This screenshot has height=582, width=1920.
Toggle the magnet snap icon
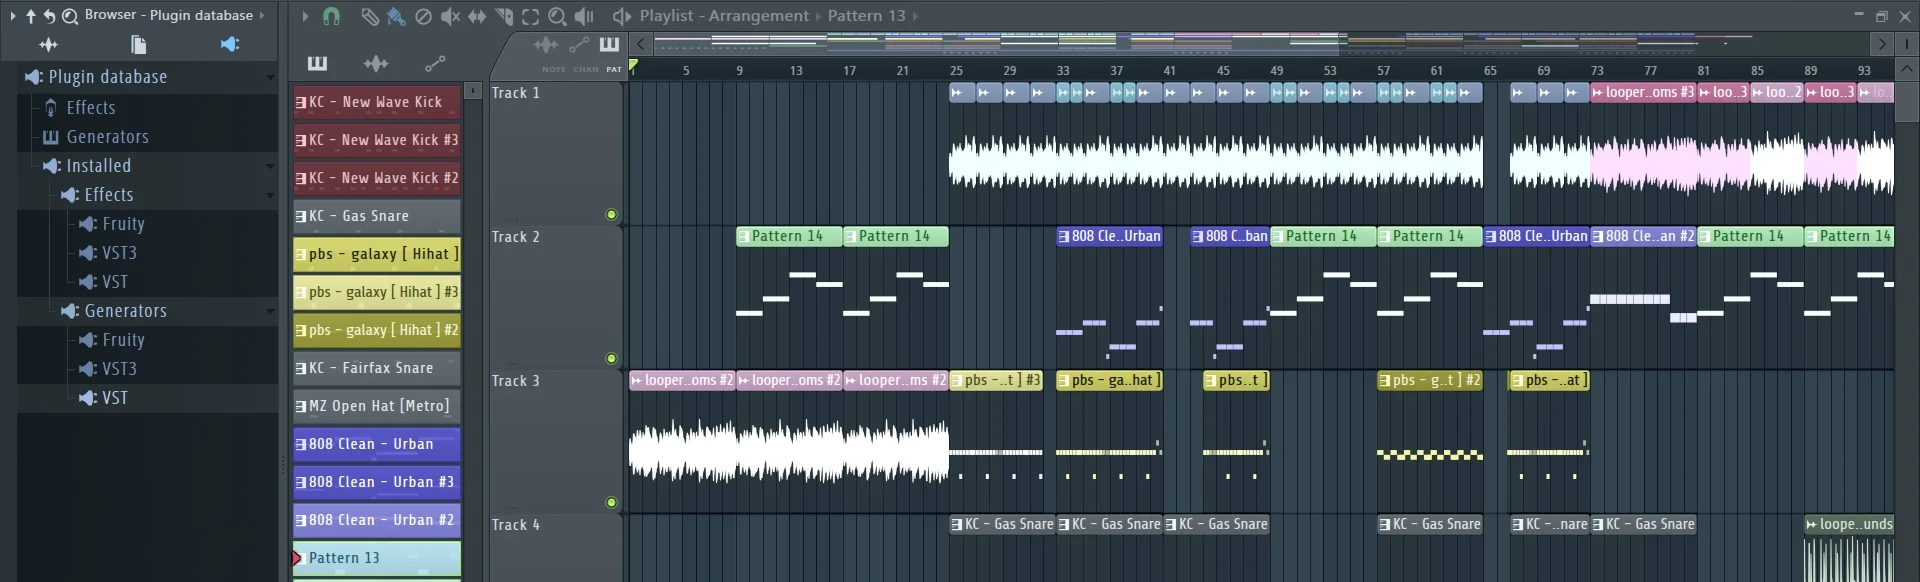coord(331,16)
